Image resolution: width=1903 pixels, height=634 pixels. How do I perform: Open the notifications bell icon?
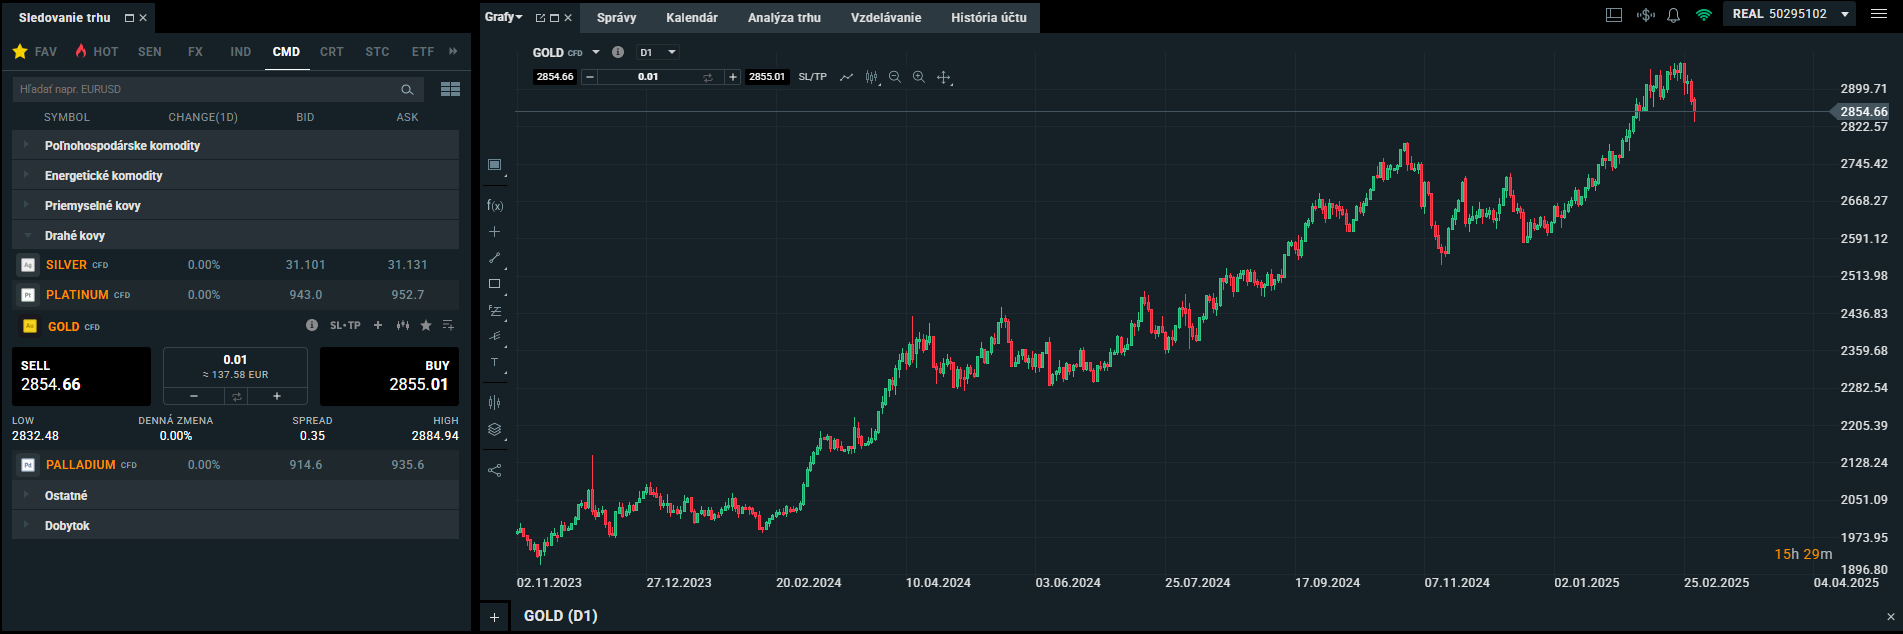[1673, 15]
